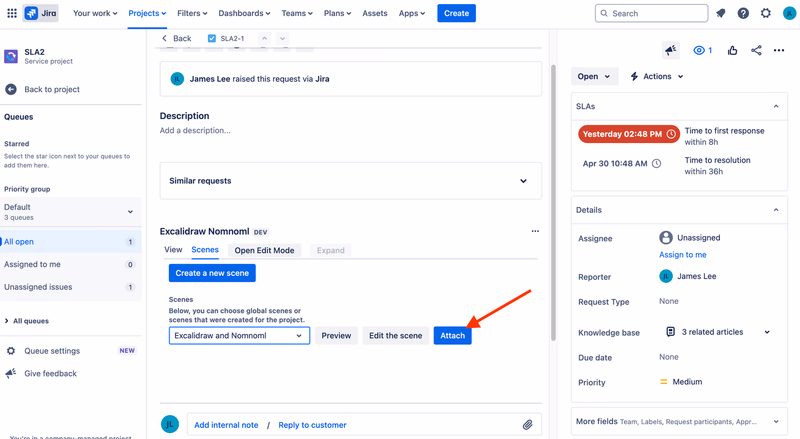Click the attachment paperclip icon

(528, 425)
